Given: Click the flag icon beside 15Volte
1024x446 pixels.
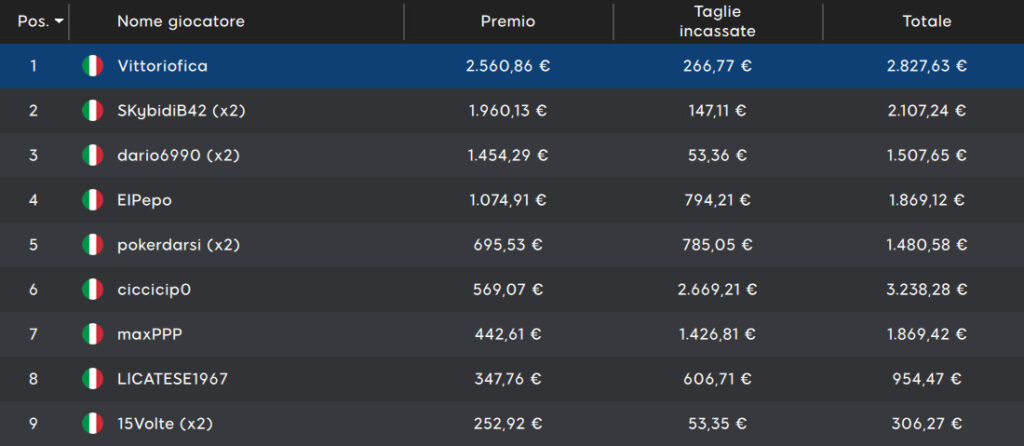Looking at the screenshot, I should pyautogui.click(x=93, y=424).
